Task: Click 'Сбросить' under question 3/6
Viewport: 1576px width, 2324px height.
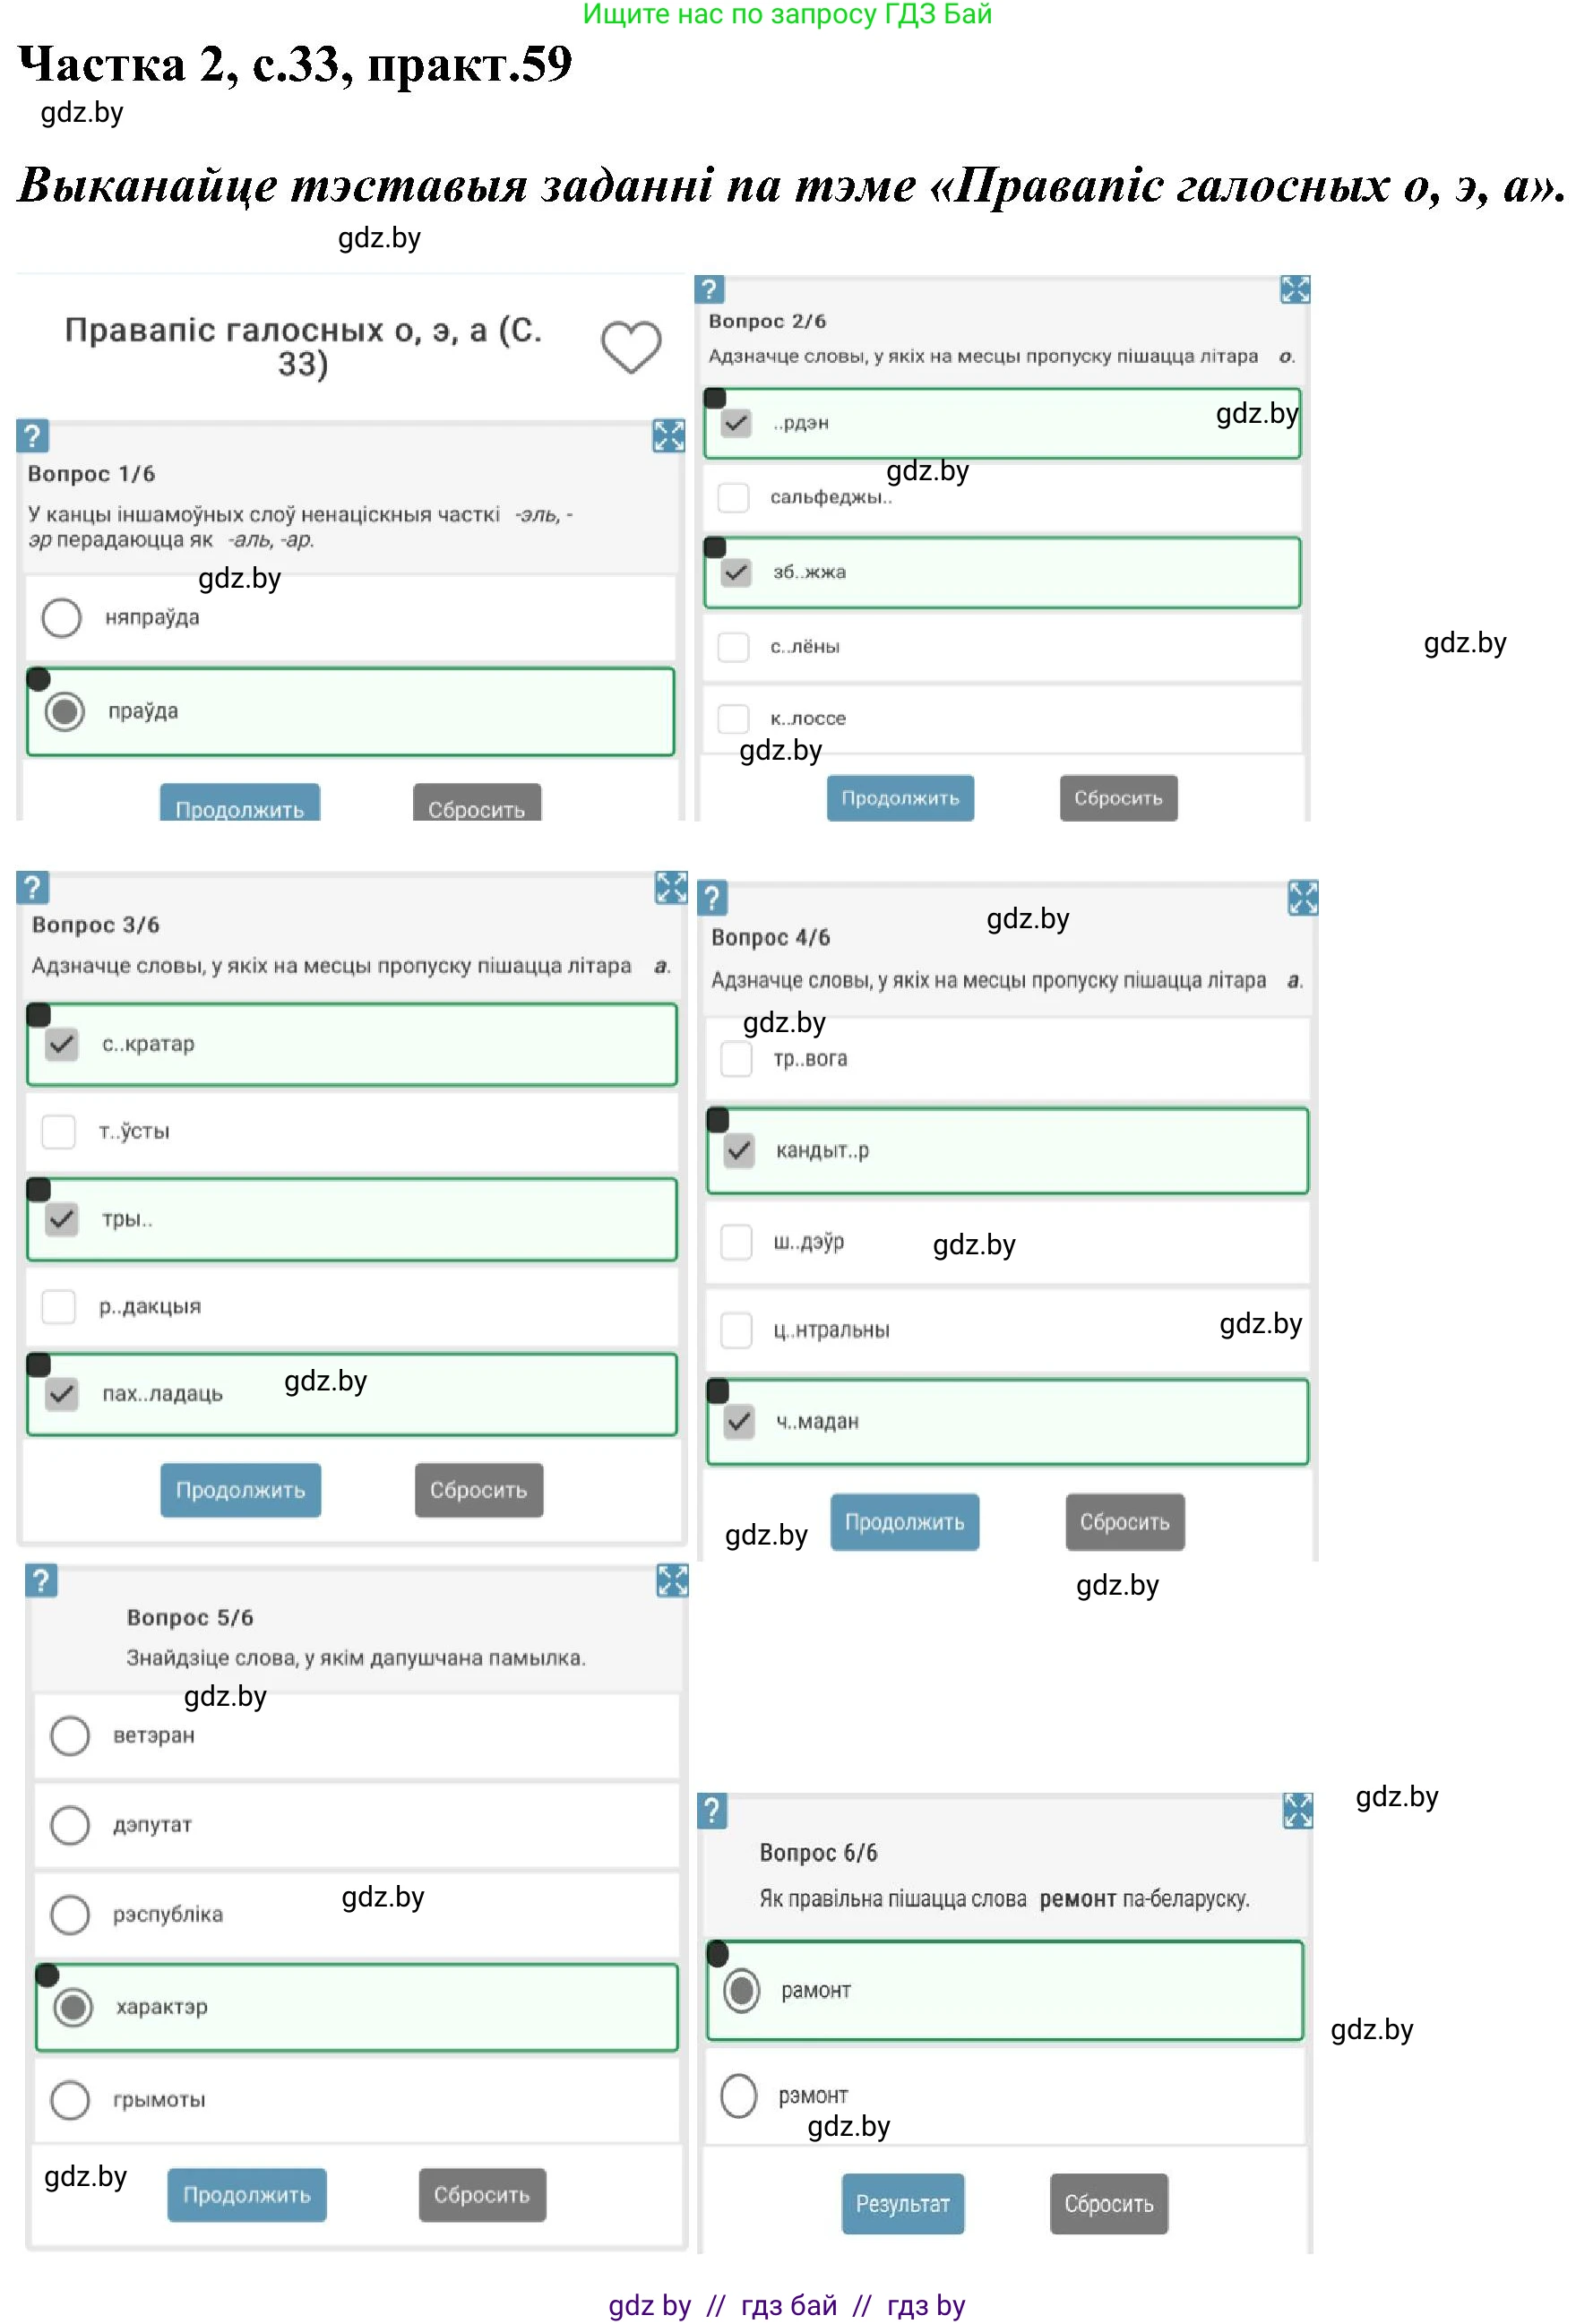Action: click(x=478, y=1490)
